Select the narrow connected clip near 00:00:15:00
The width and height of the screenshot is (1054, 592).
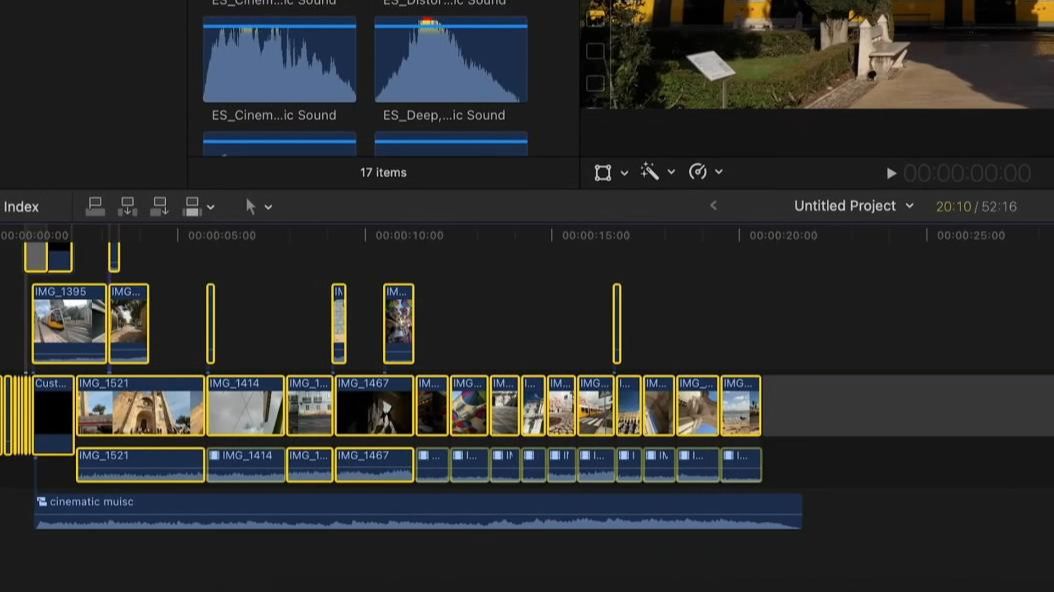(x=616, y=323)
